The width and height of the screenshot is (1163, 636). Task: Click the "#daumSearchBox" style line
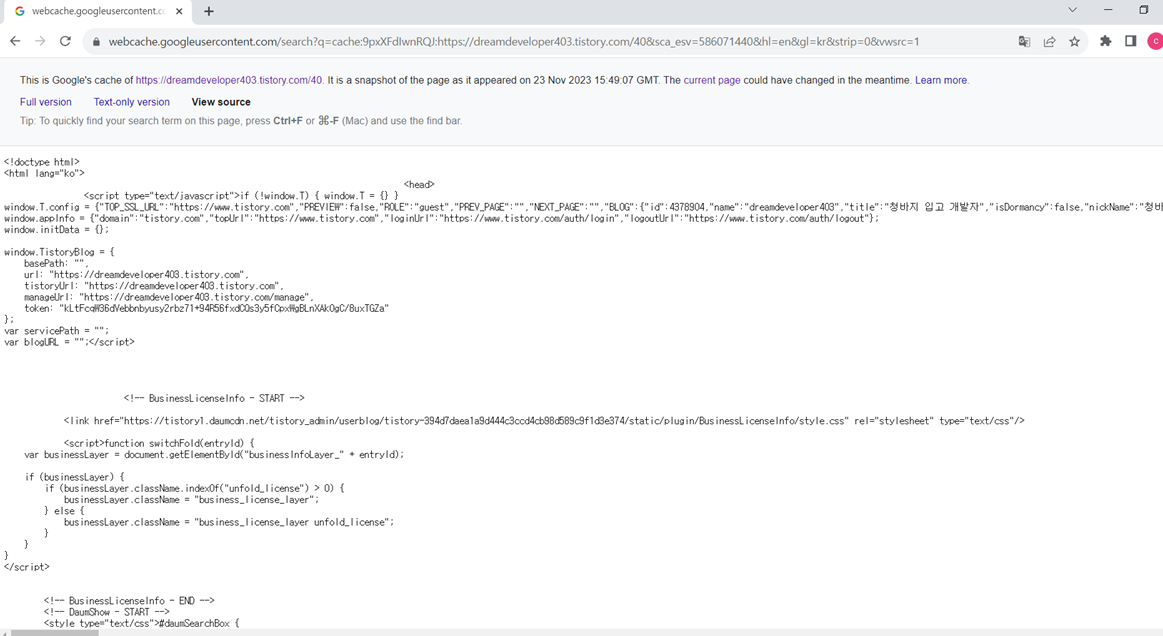tap(142, 623)
